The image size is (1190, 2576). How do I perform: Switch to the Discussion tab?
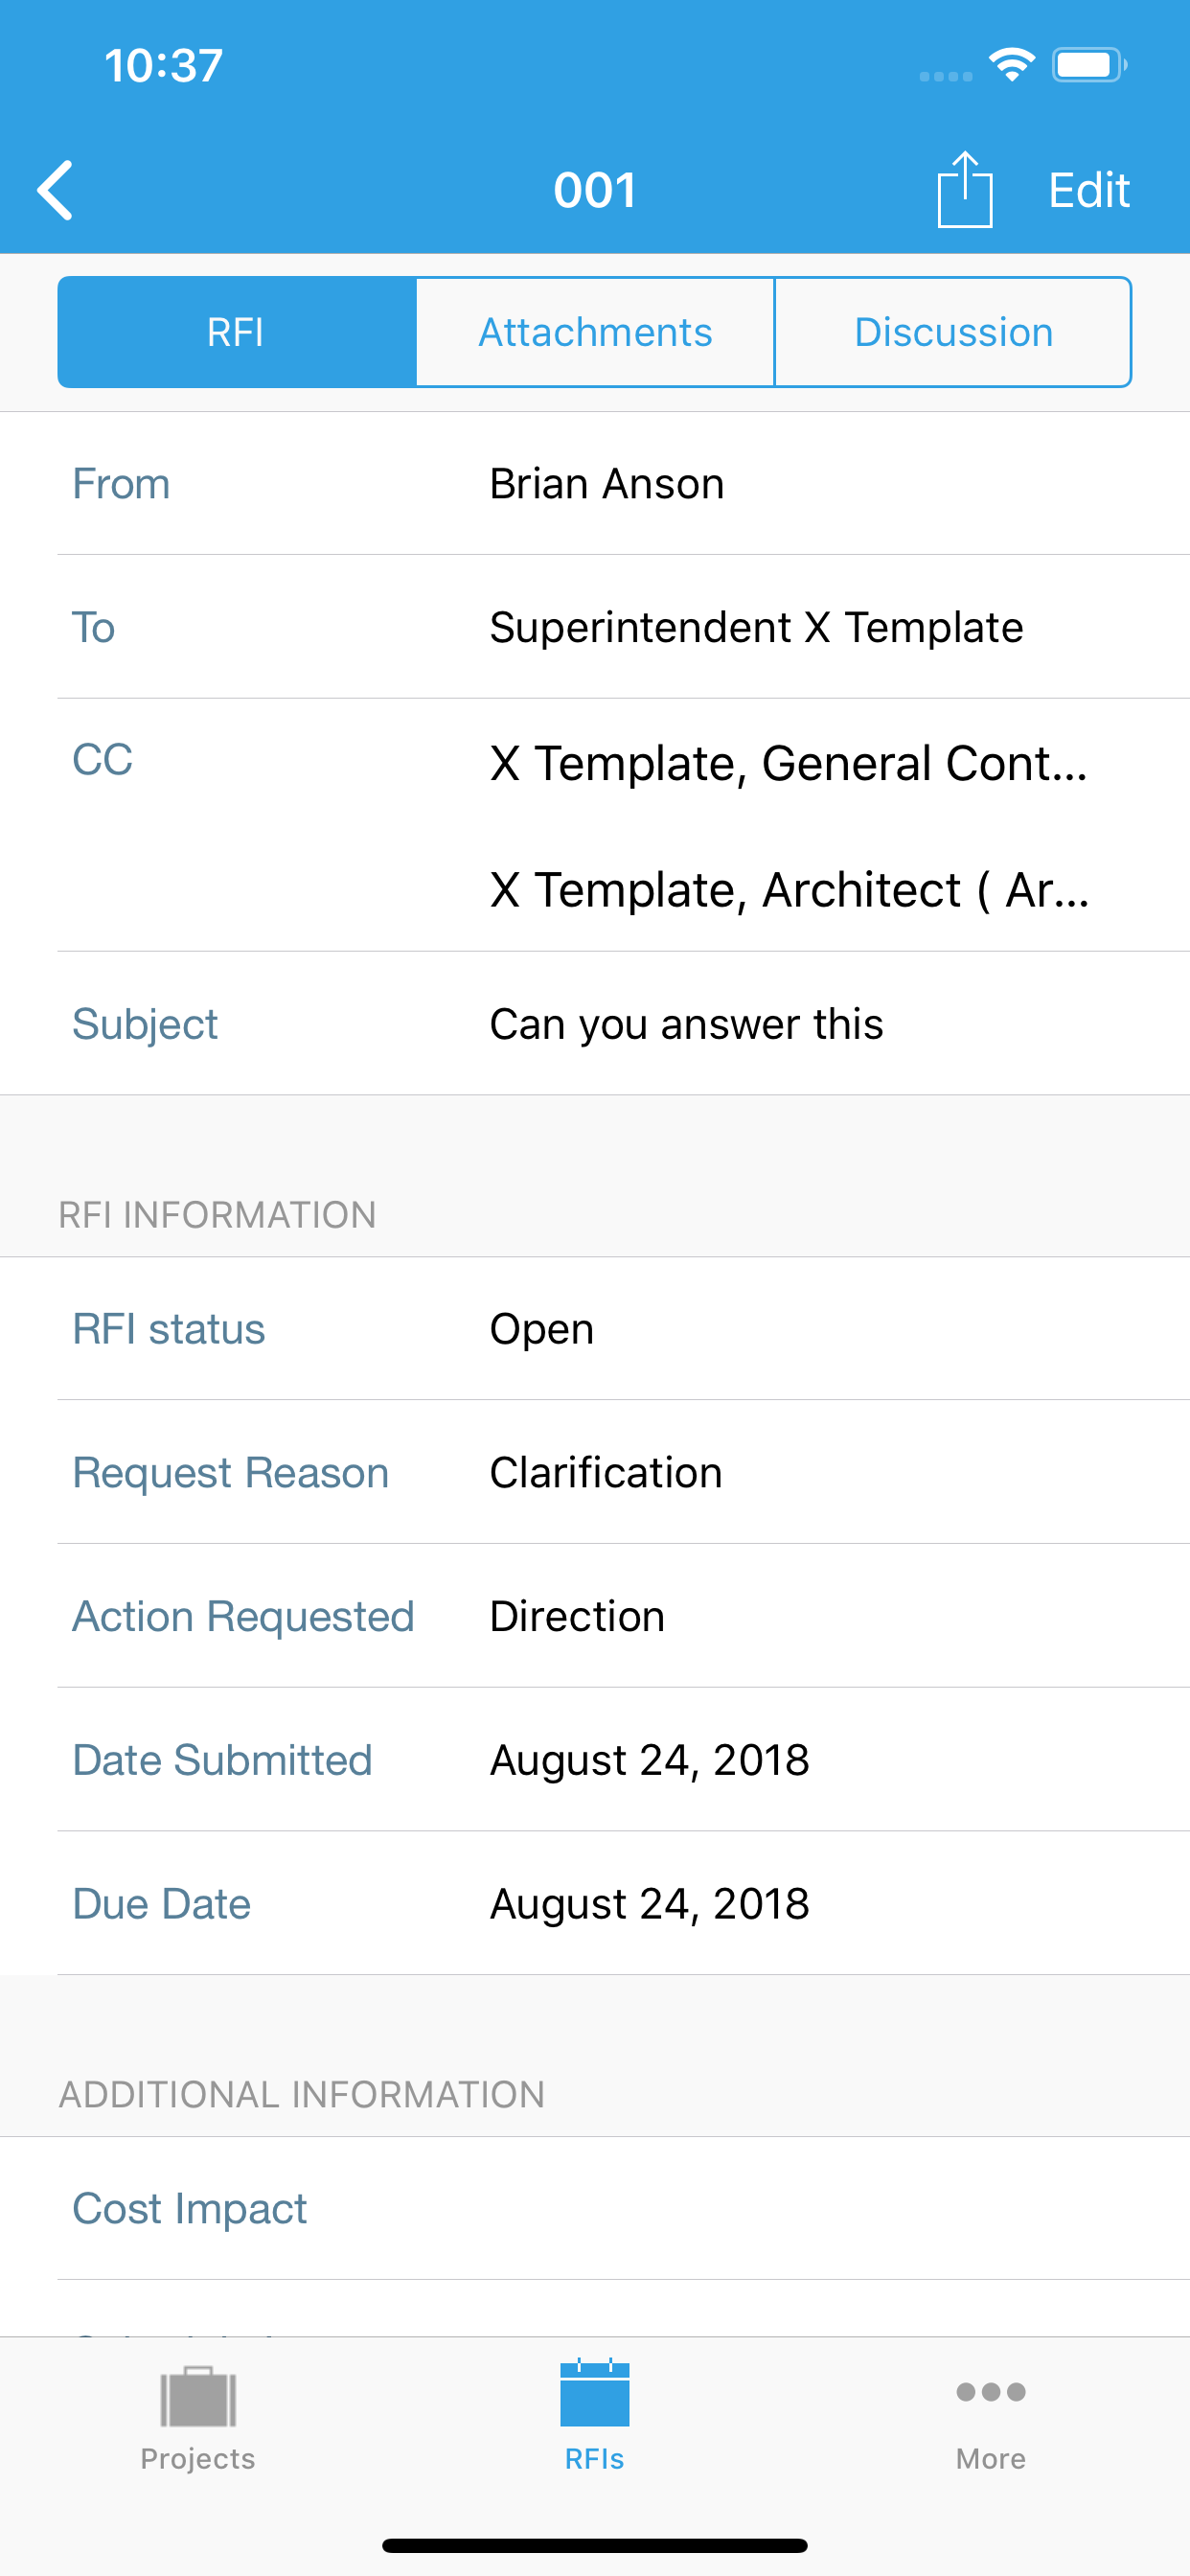pos(953,332)
